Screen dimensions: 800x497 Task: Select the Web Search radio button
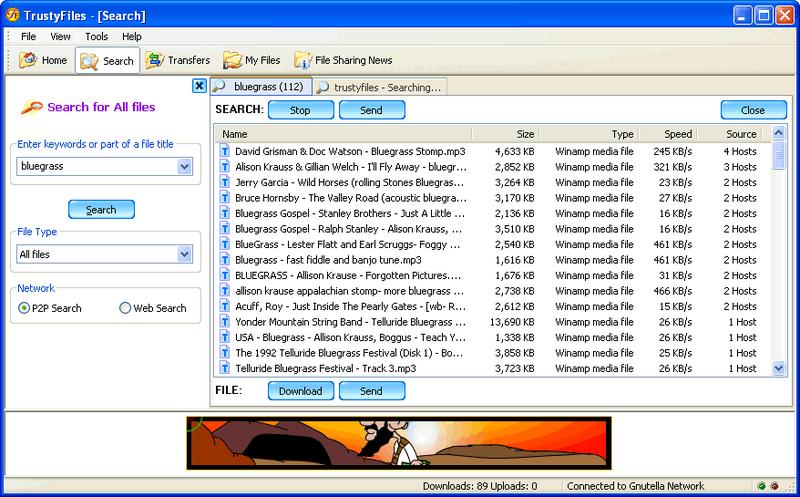(x=125, y=308)
